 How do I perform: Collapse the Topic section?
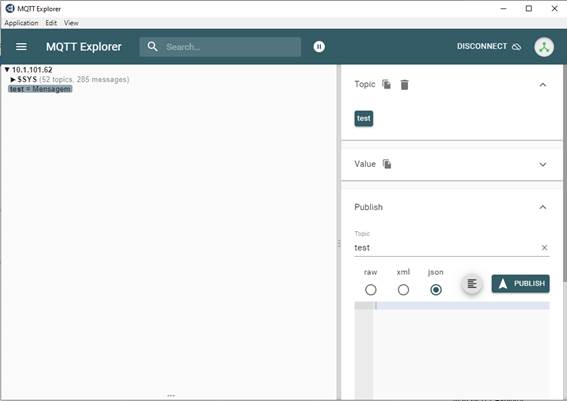[542, 85]
